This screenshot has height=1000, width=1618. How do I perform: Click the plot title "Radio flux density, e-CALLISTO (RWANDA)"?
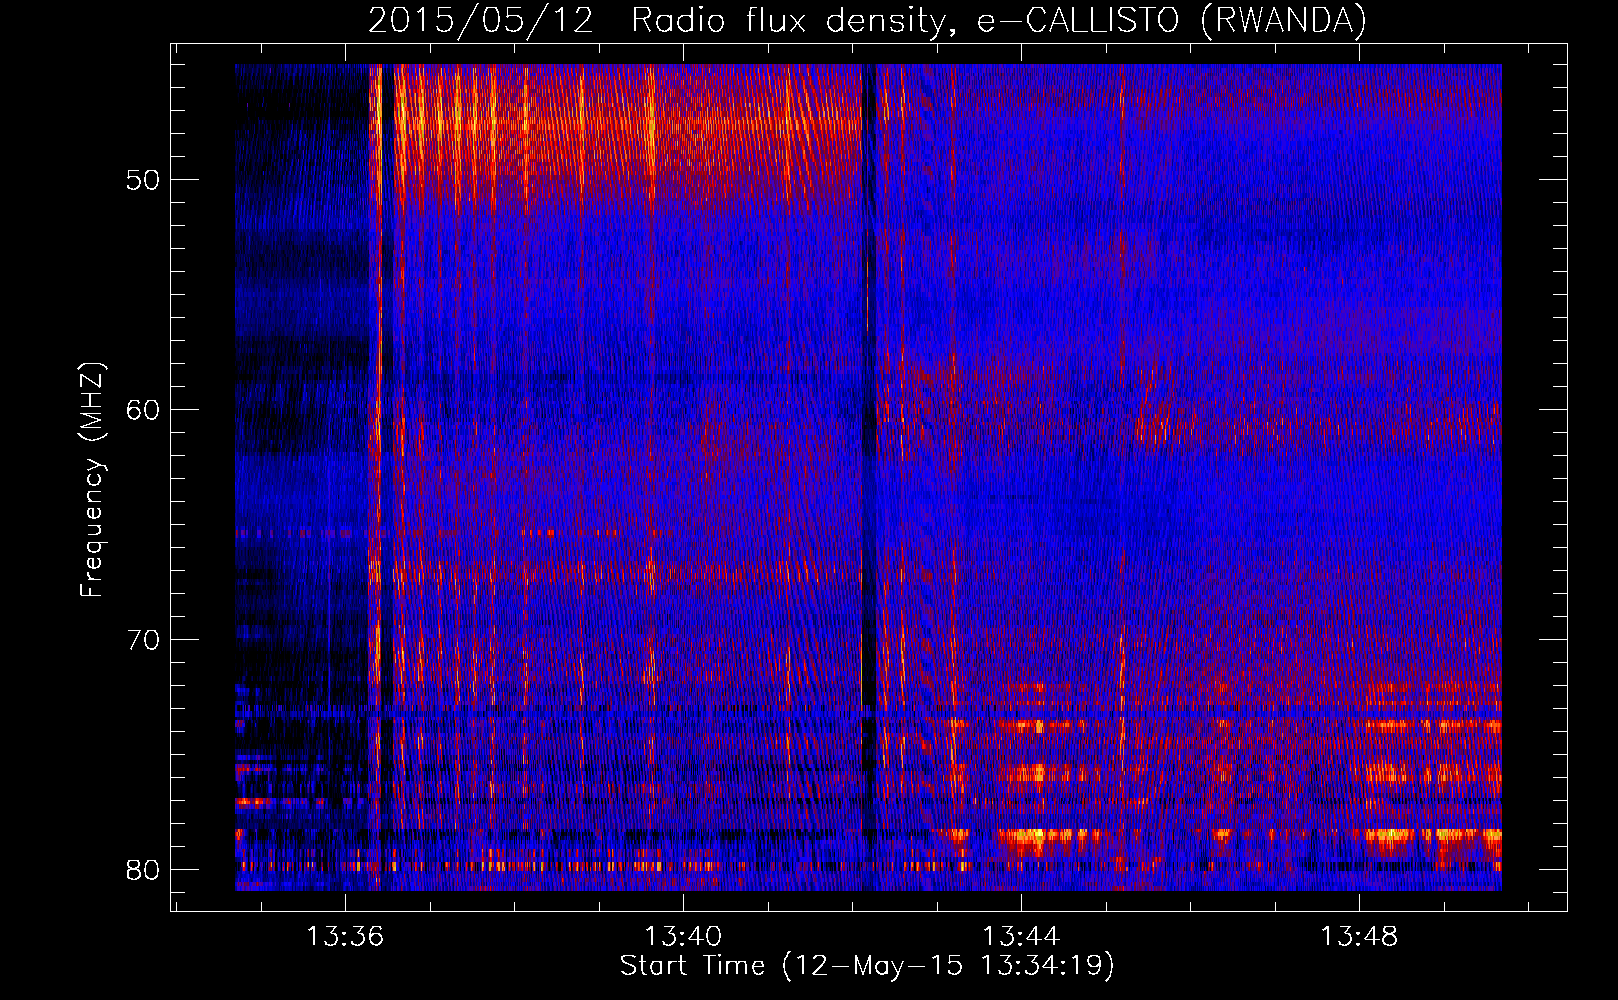click(998, 20)
